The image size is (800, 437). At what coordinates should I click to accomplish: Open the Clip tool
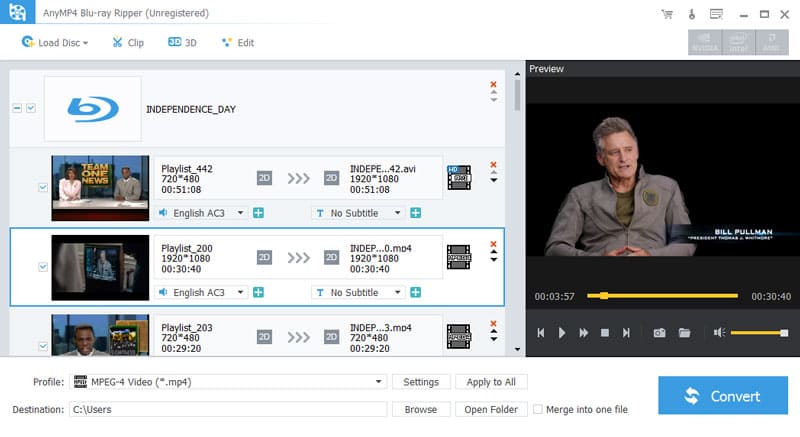click(128, 42)
